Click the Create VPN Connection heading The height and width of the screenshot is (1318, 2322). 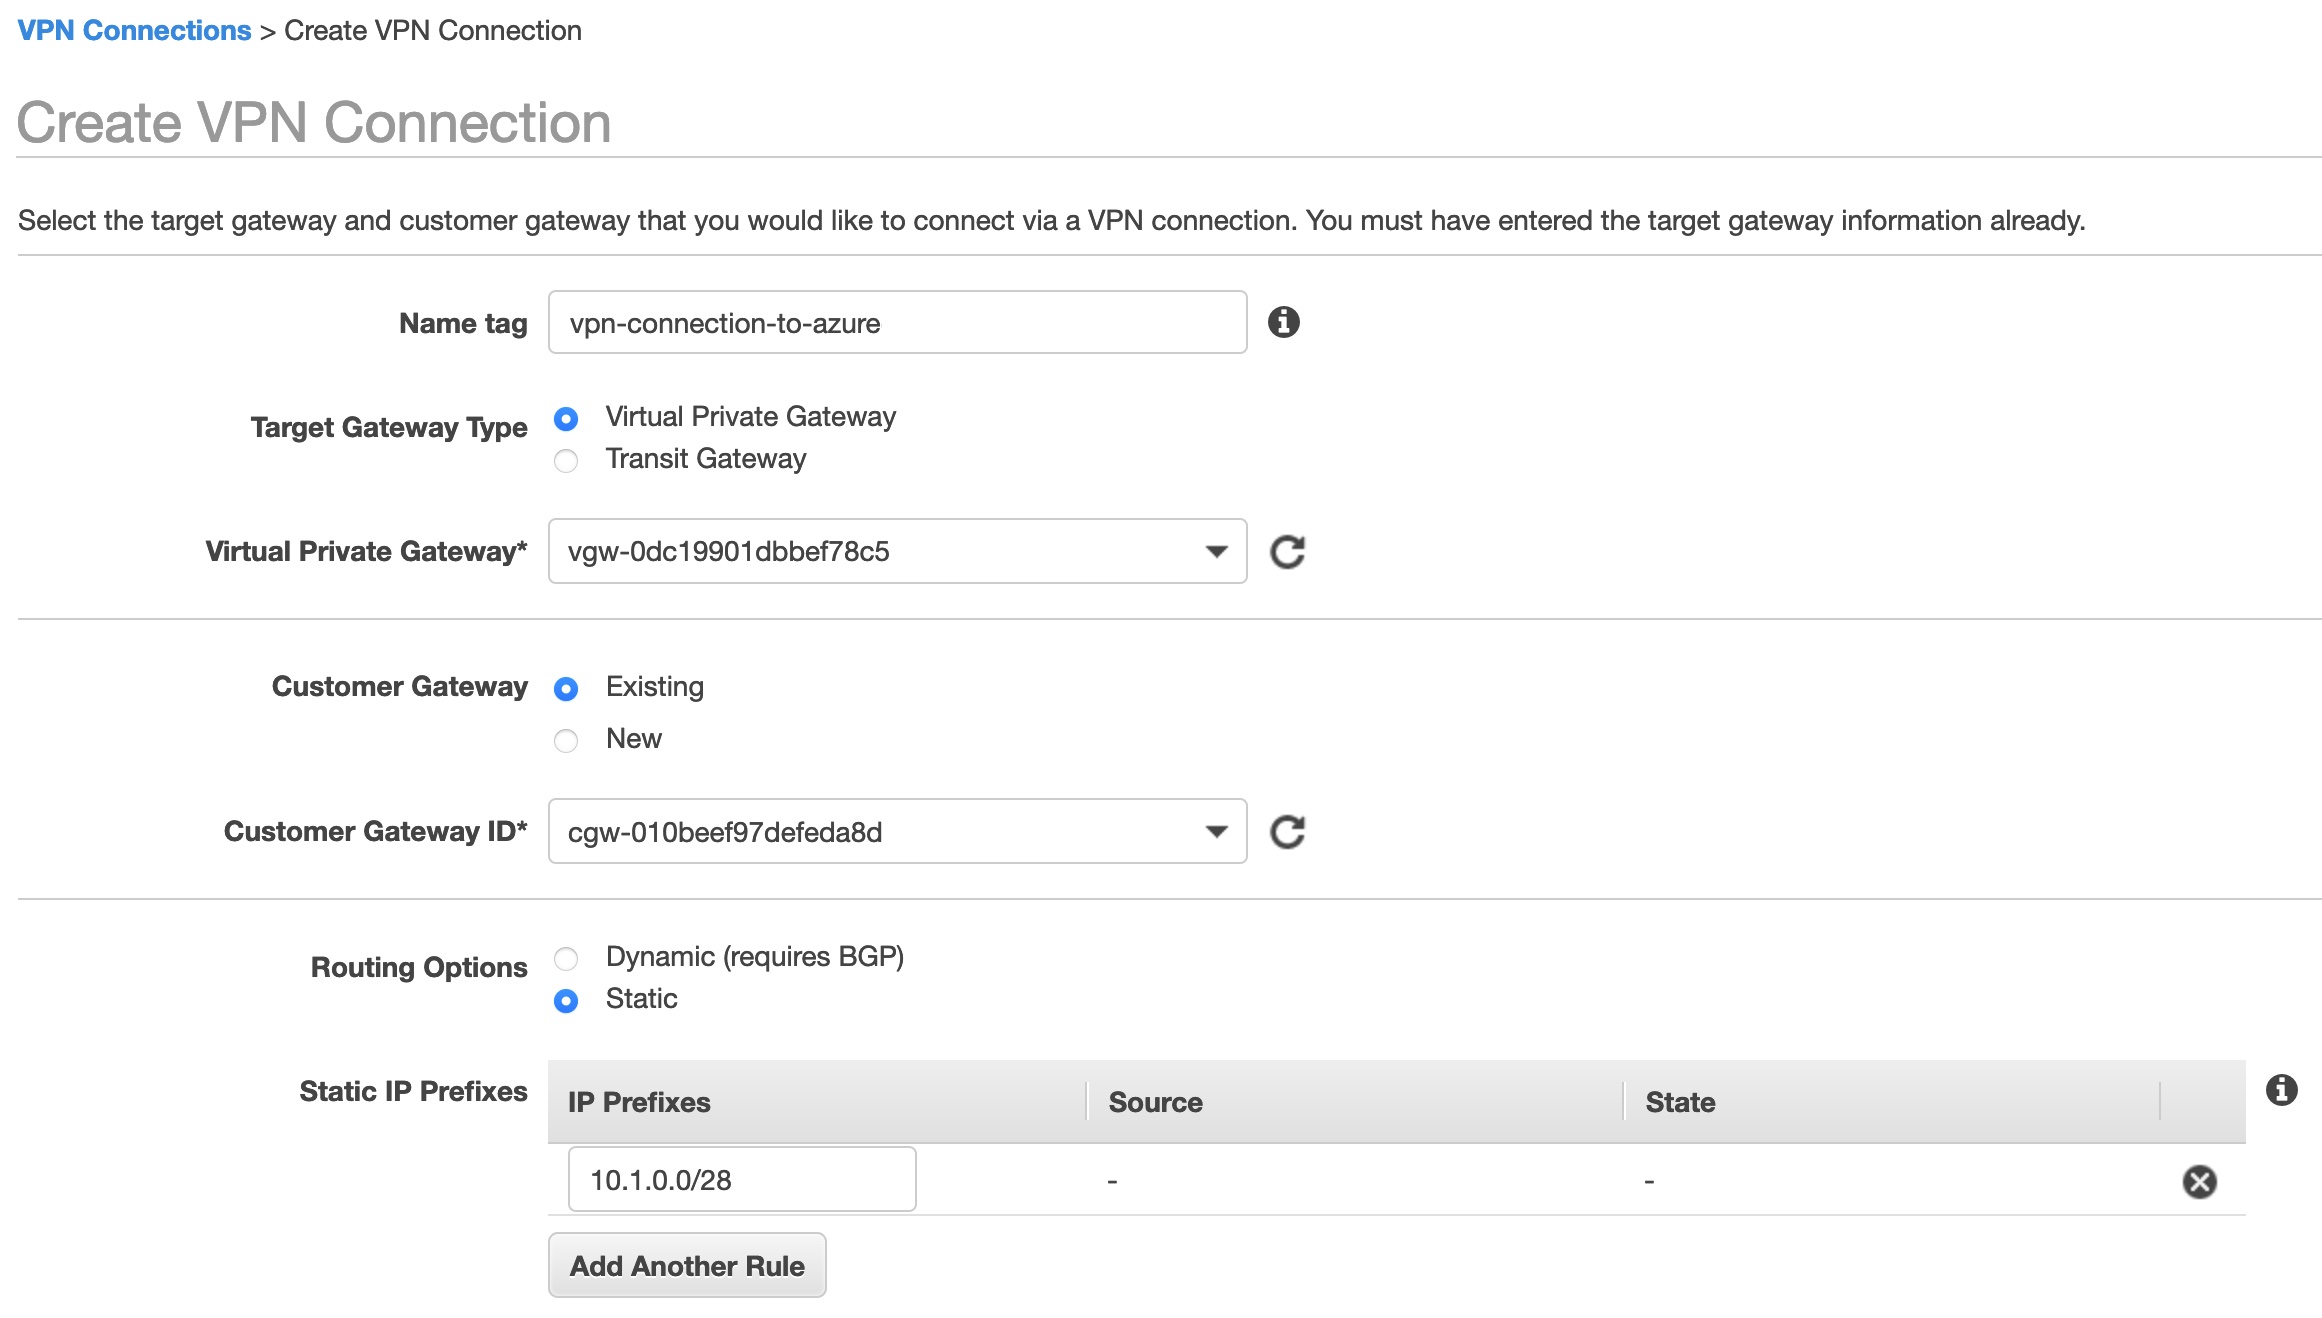(314, 122)
